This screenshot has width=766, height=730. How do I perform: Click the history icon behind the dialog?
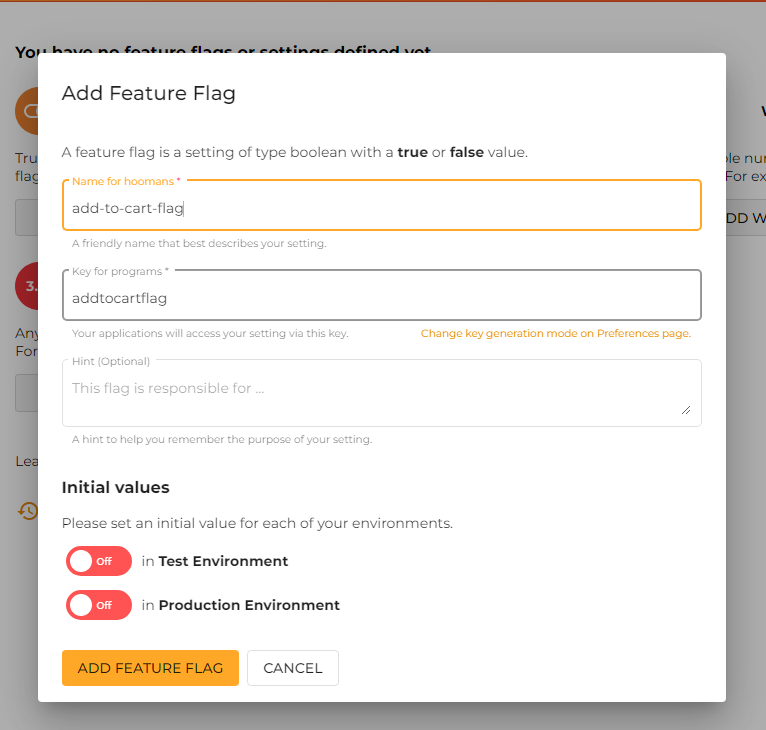click(27, 511)
